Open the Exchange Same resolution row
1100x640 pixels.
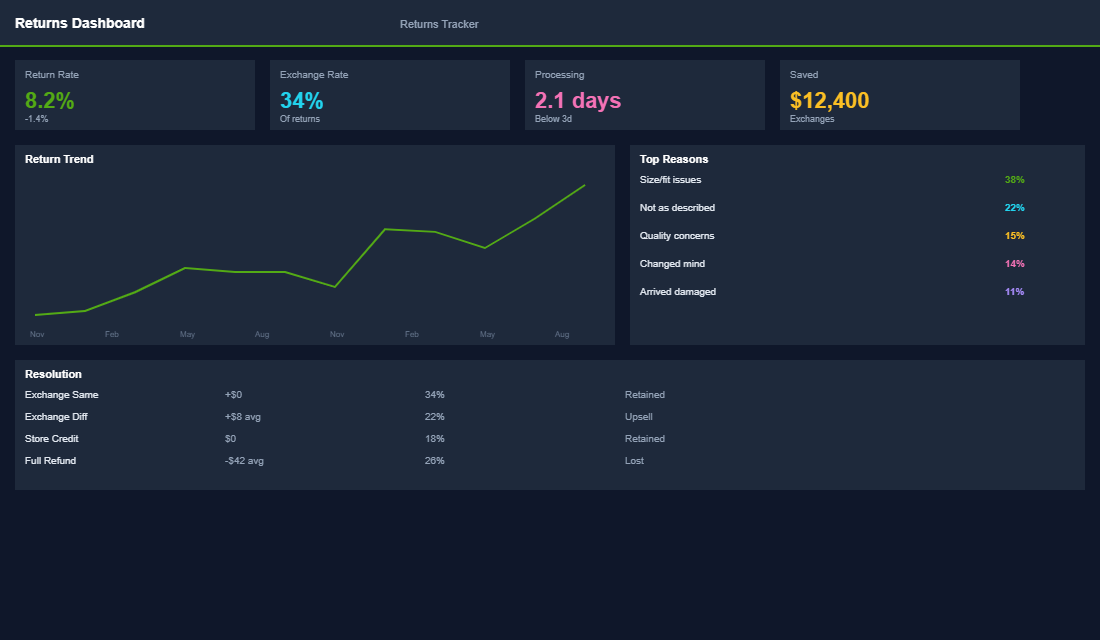[62, 394]
